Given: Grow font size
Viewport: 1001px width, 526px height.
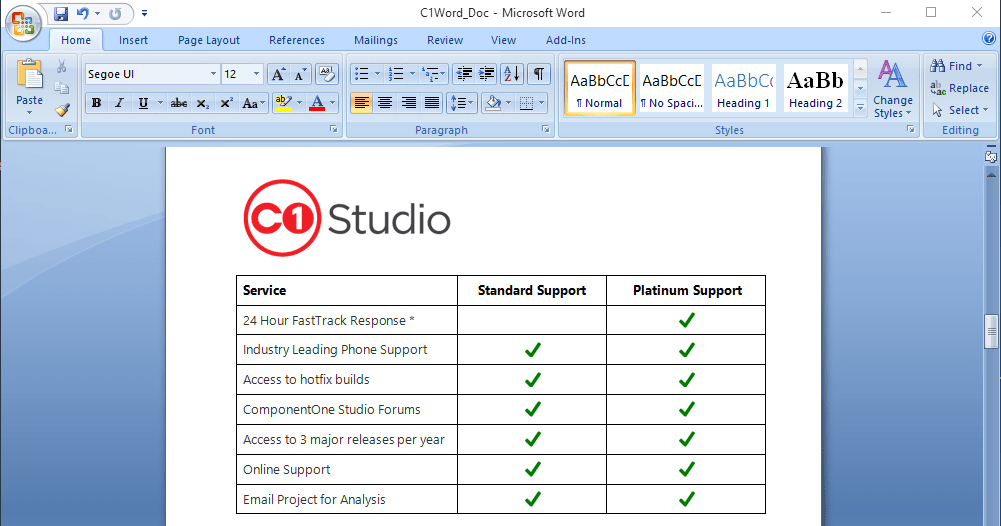Looking at the screenshot, I should coord(278,75).
